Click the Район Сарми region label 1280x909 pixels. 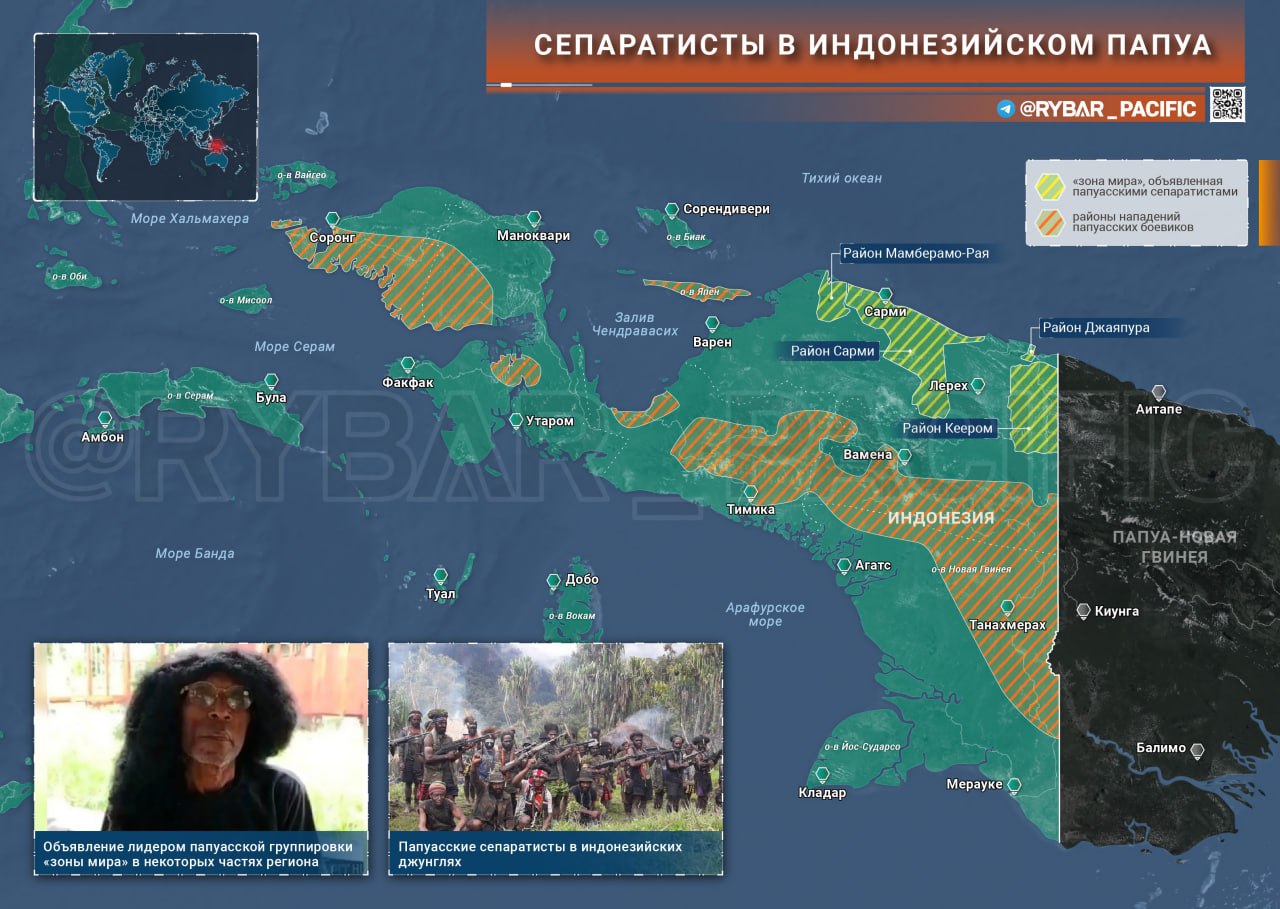(x=832, y=351)
